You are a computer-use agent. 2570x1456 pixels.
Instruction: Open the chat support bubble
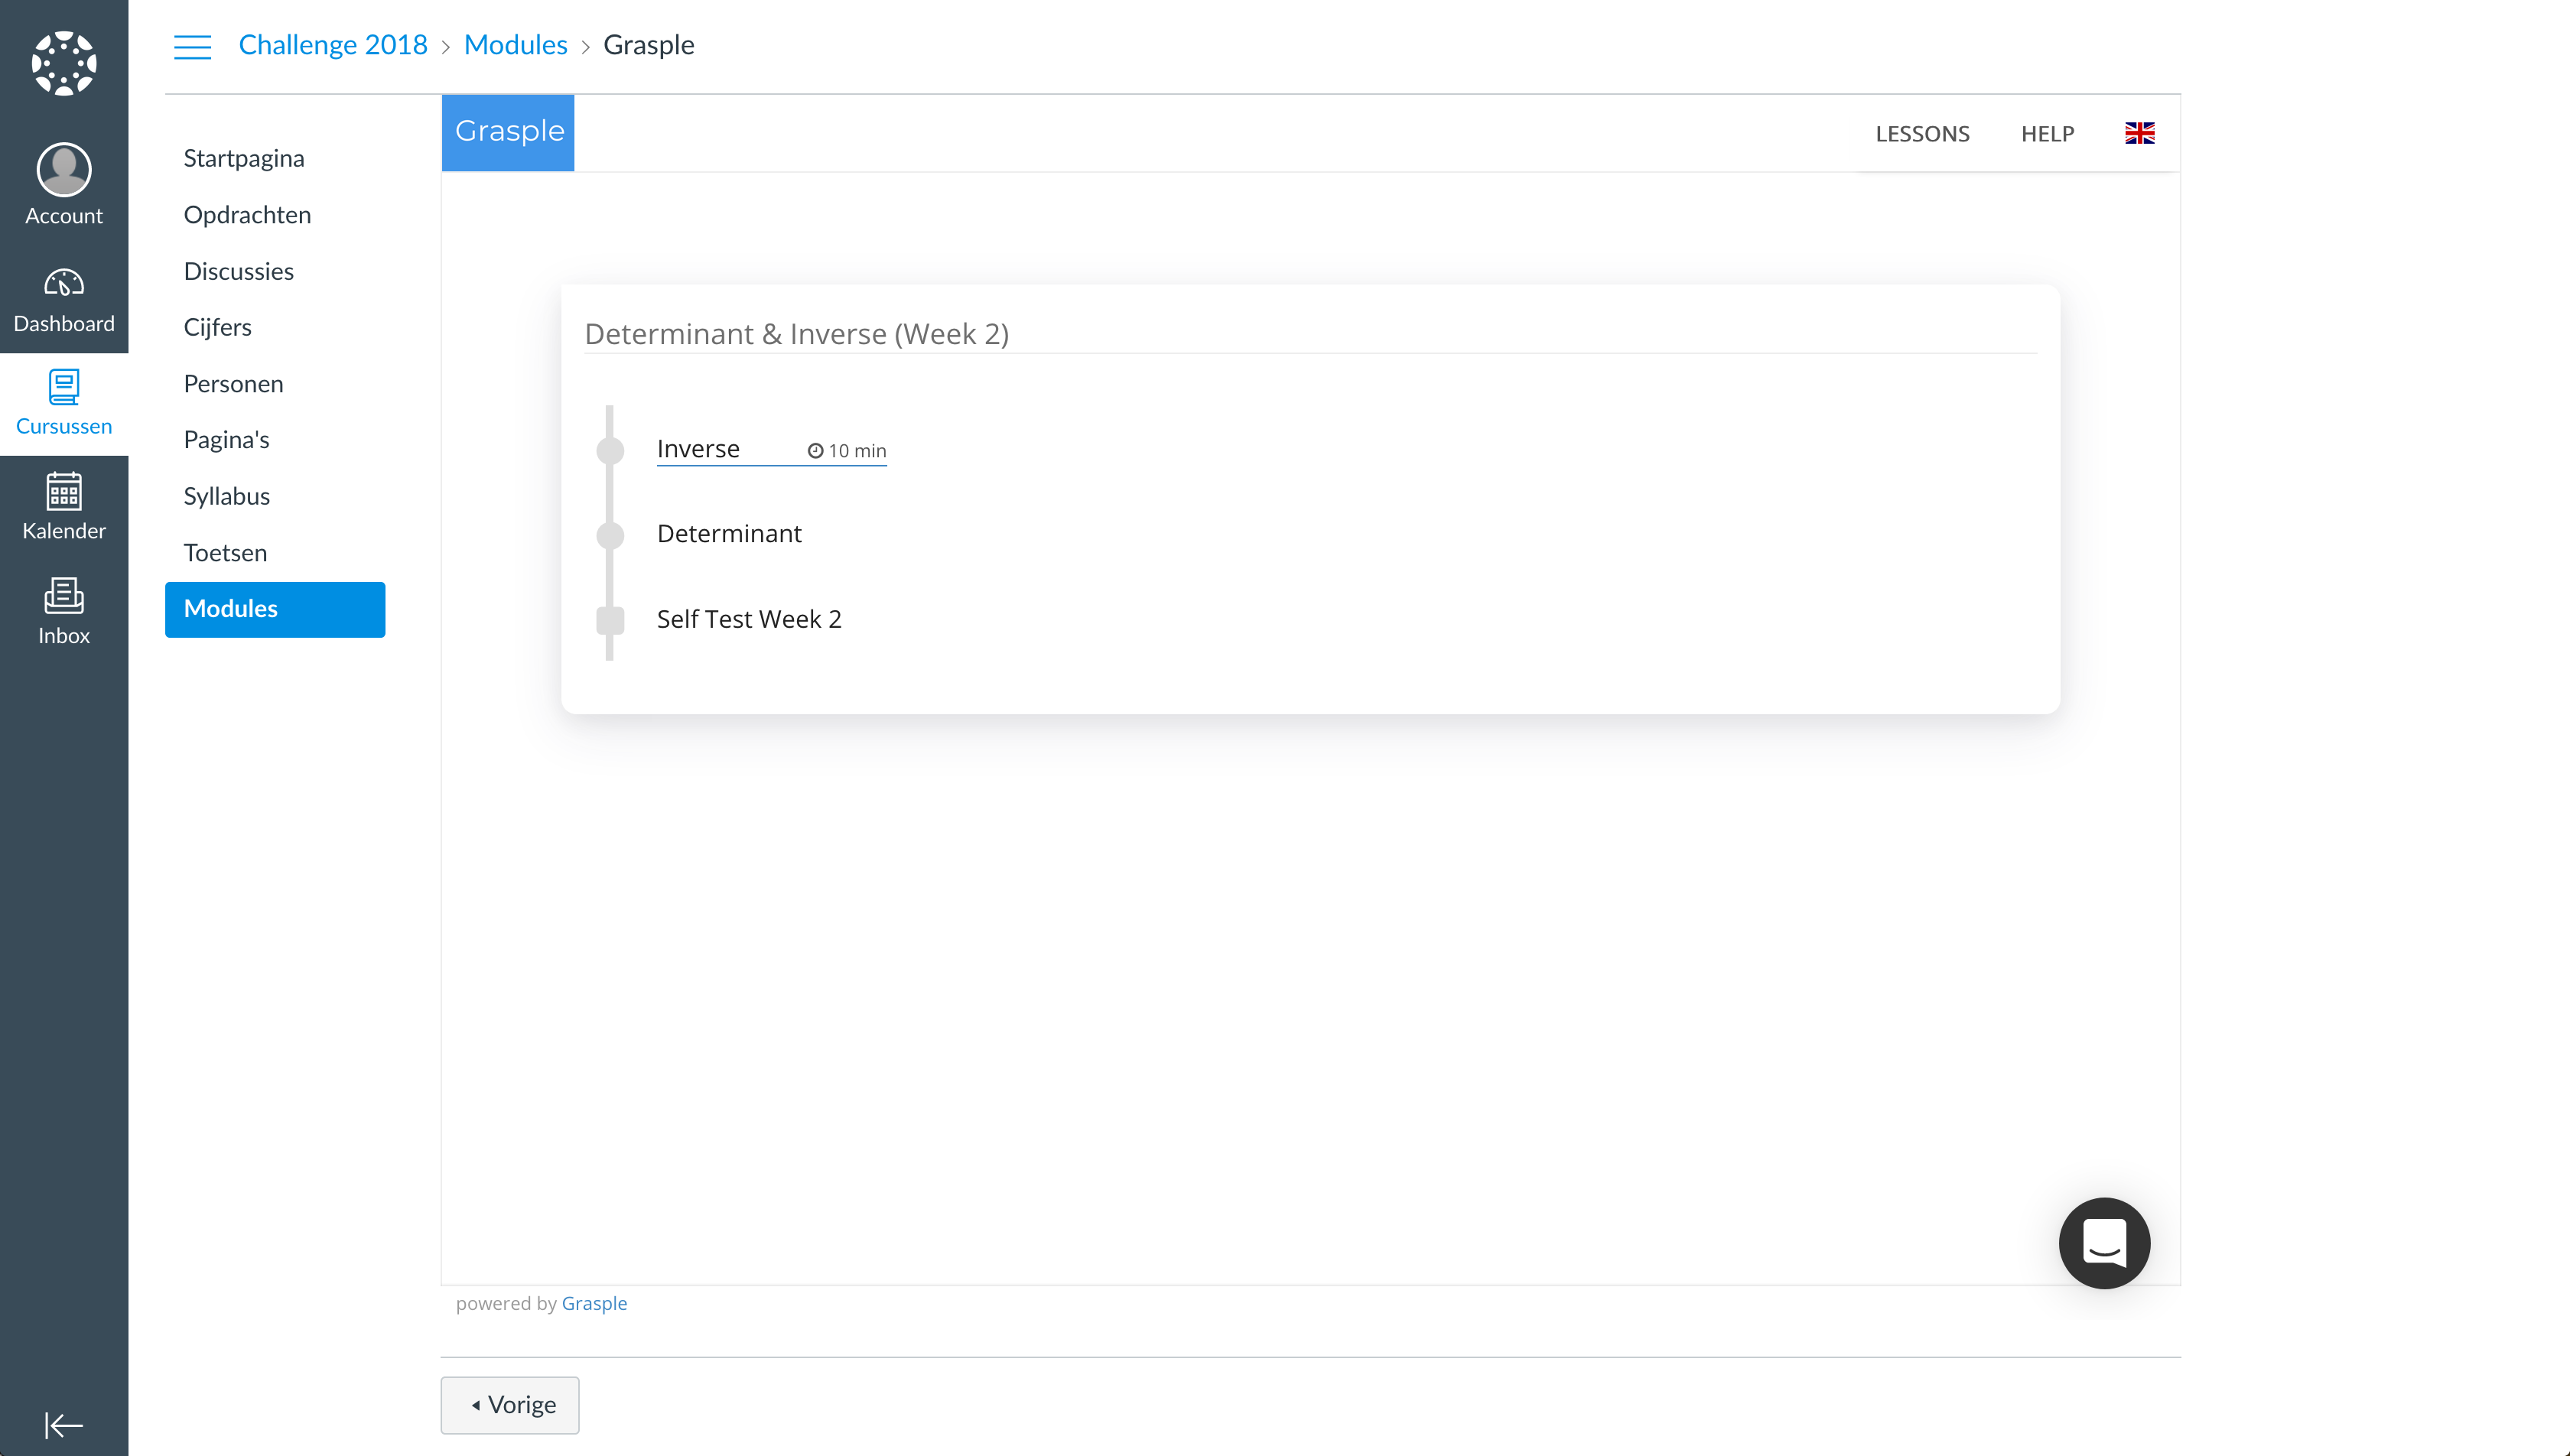(x=2104, y=1242)
